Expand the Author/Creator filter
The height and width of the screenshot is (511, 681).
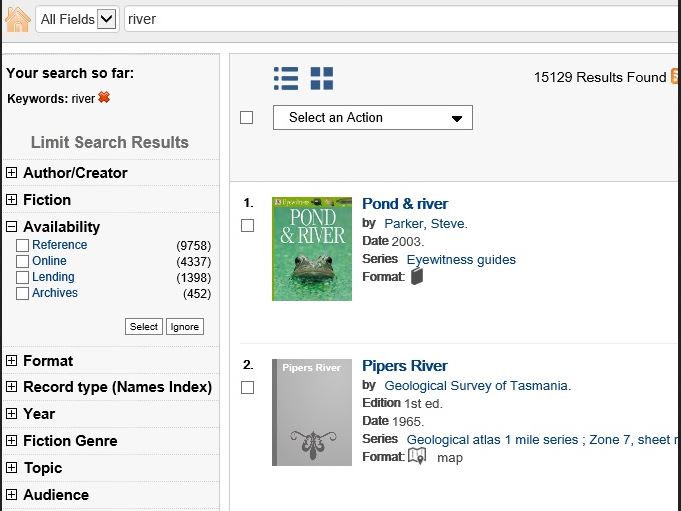[12, 173]
